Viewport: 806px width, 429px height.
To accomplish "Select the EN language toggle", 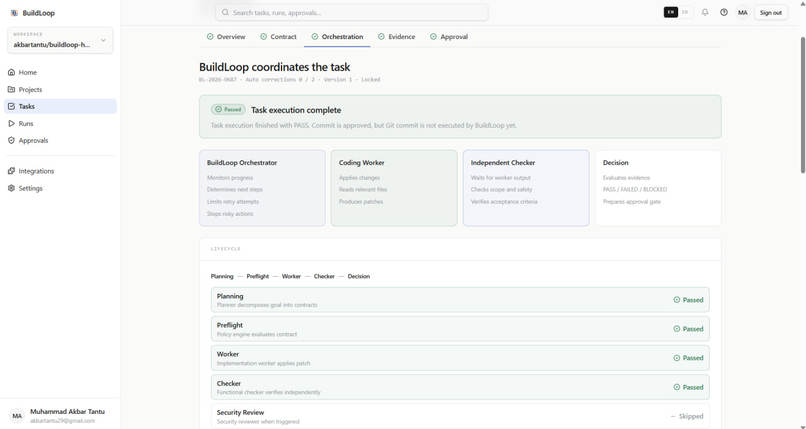I will coord(671,12).
